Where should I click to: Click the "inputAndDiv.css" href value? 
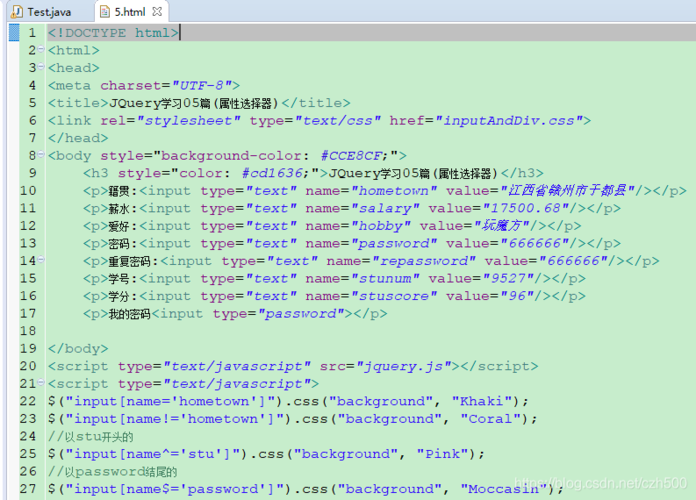click(509, 120)
